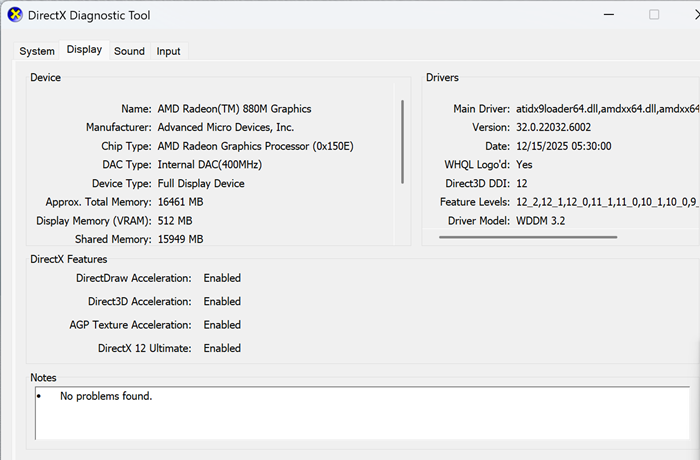The image size is (700, 460).
Task: Click the Device panel vertical scrollbar
Action: tap(402, 142)
